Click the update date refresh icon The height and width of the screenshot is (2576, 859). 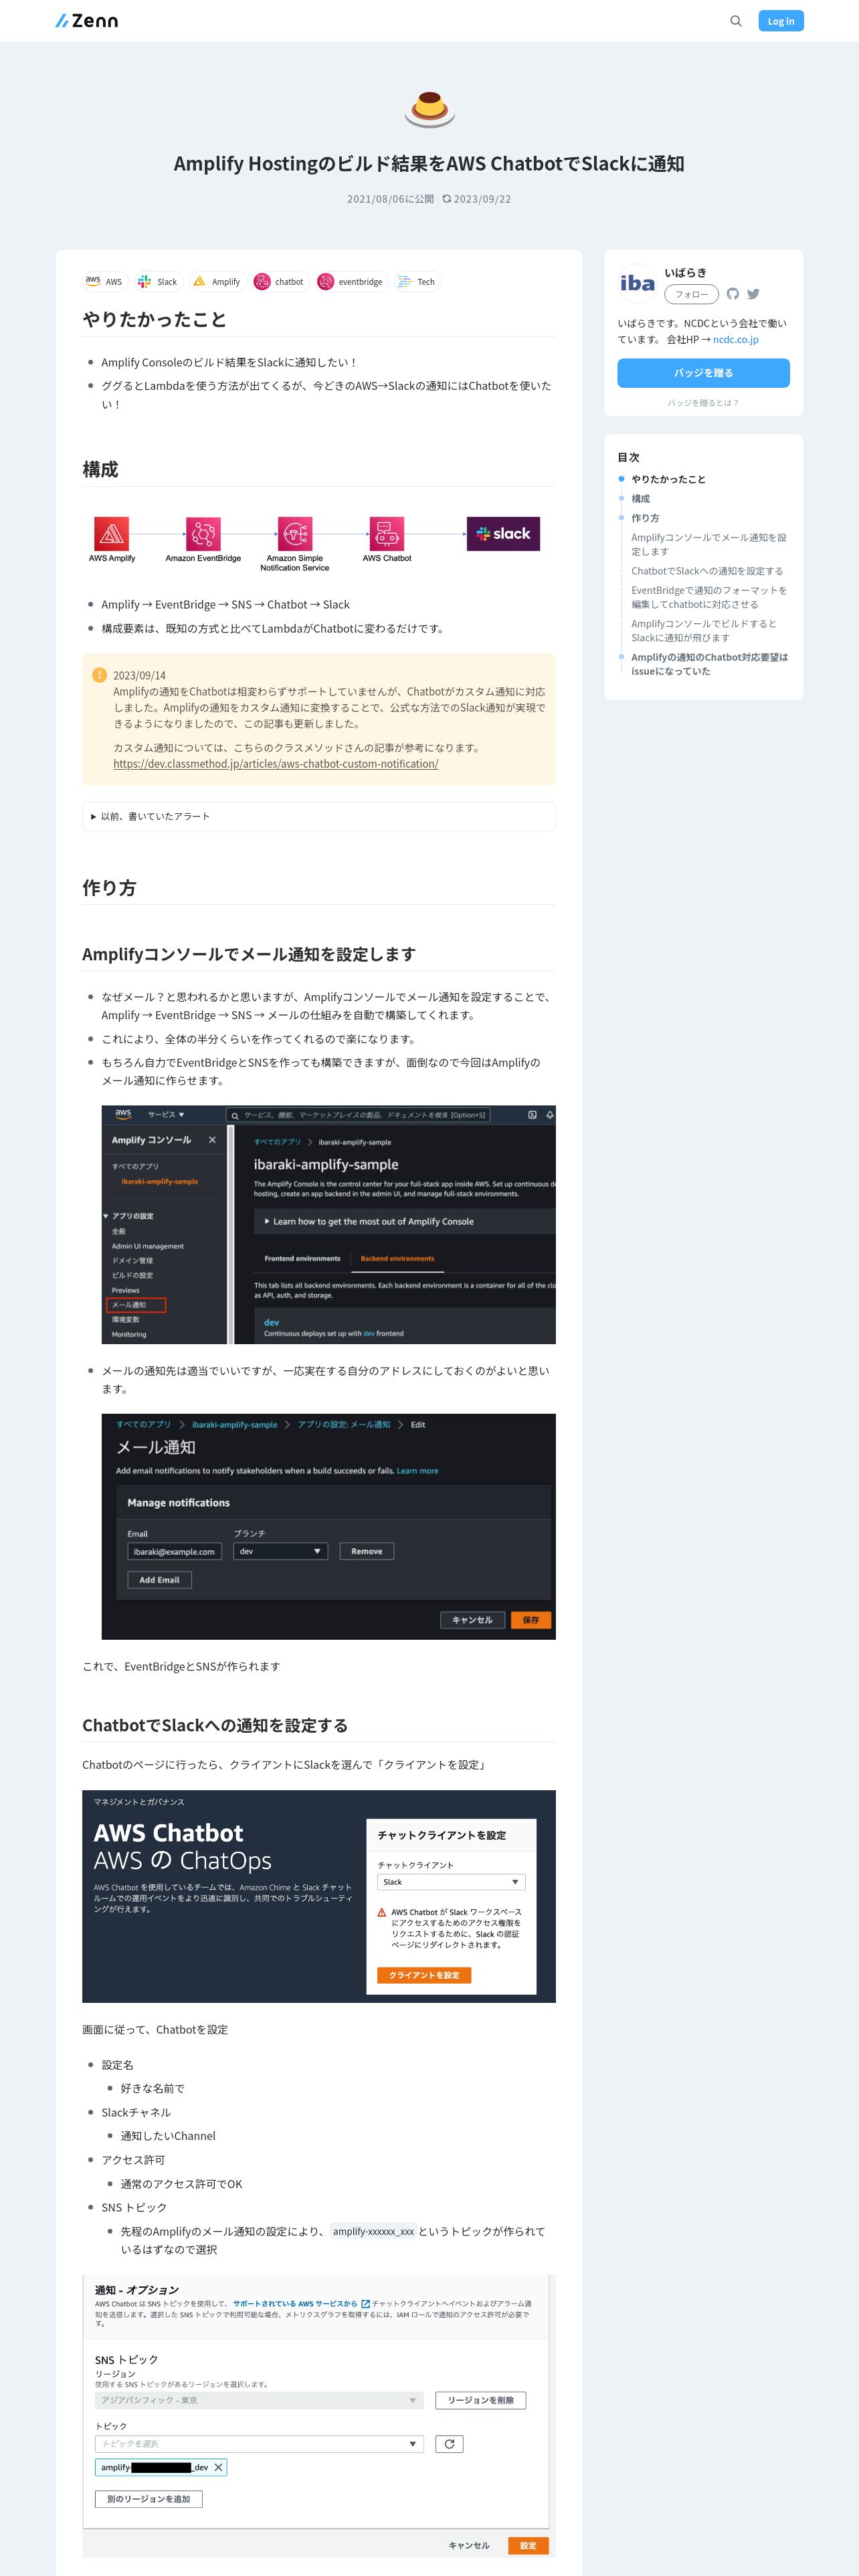pyautogui.click(x=446, y=199)
